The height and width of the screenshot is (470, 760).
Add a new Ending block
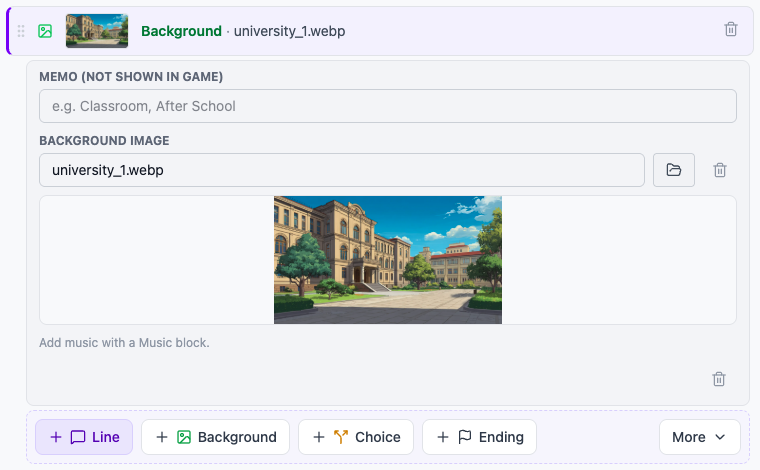(x=479, y=437)
